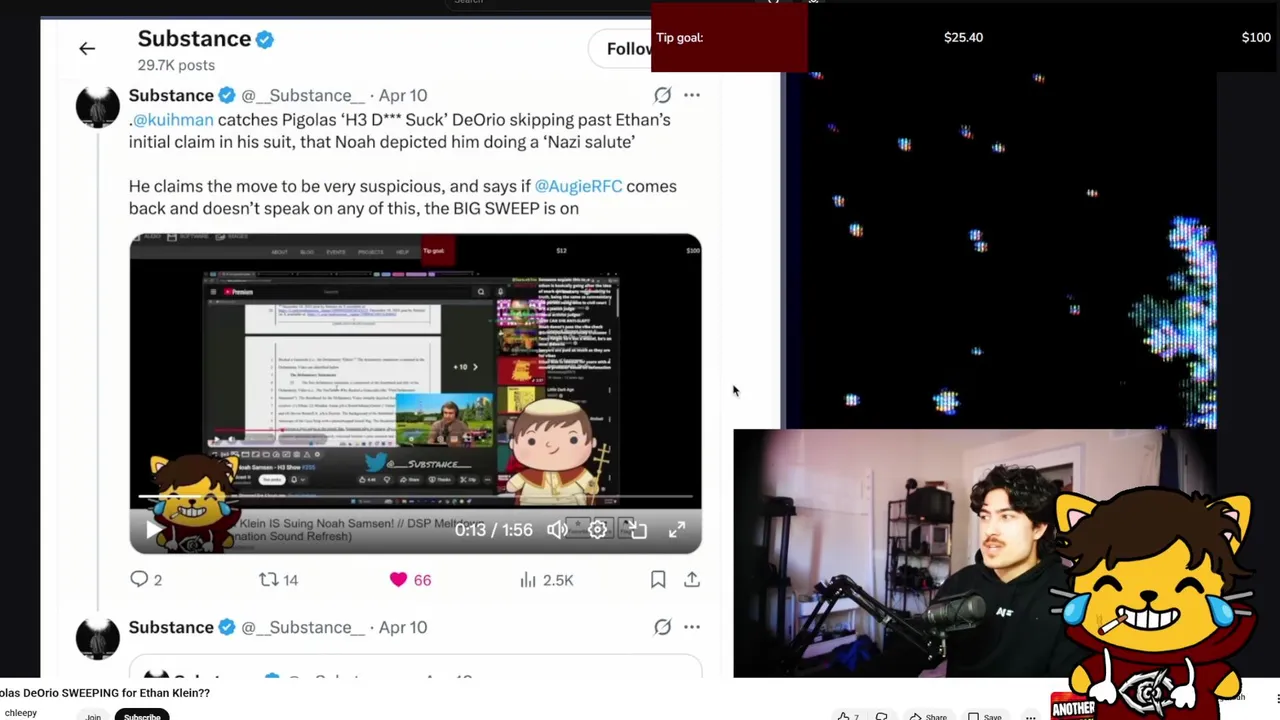Open the chleepy channel name
This screenshot has width=1280, height=720.
click(x=20, y=713)
